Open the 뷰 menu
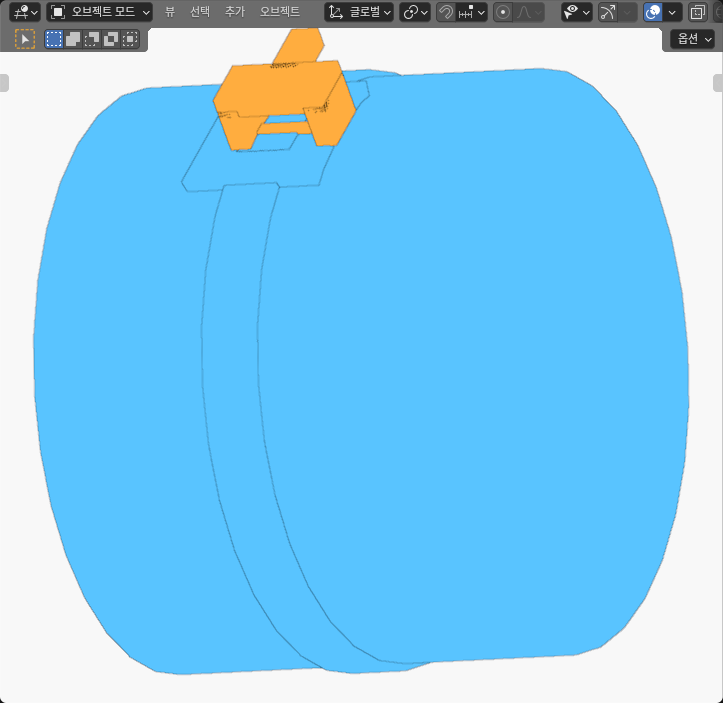The width and height of the screenshot is (723, 703). [x=170, y=12]
